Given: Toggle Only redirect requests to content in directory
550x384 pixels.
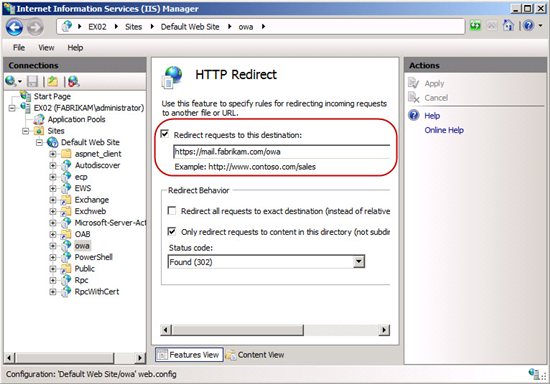Looking at the screenshot, I should 172,231.
